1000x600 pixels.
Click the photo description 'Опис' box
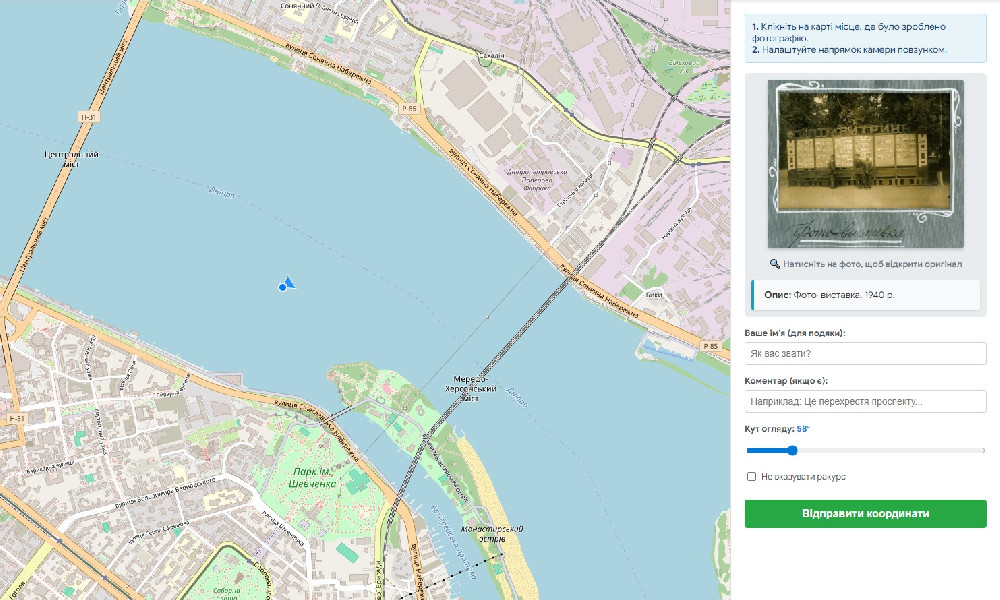pyautogui.click(x=865, y=295)
